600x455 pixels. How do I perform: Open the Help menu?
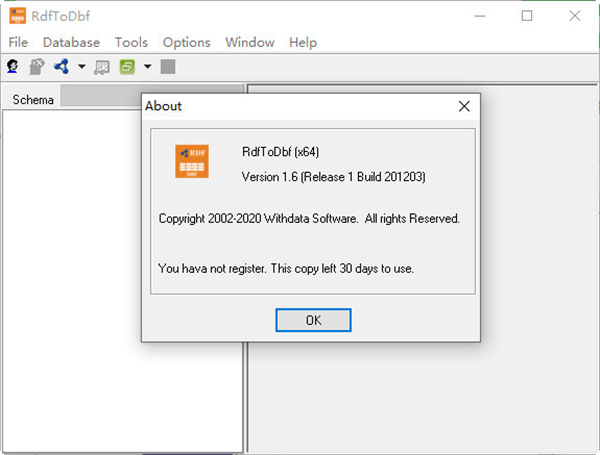(x=302, y=42)
